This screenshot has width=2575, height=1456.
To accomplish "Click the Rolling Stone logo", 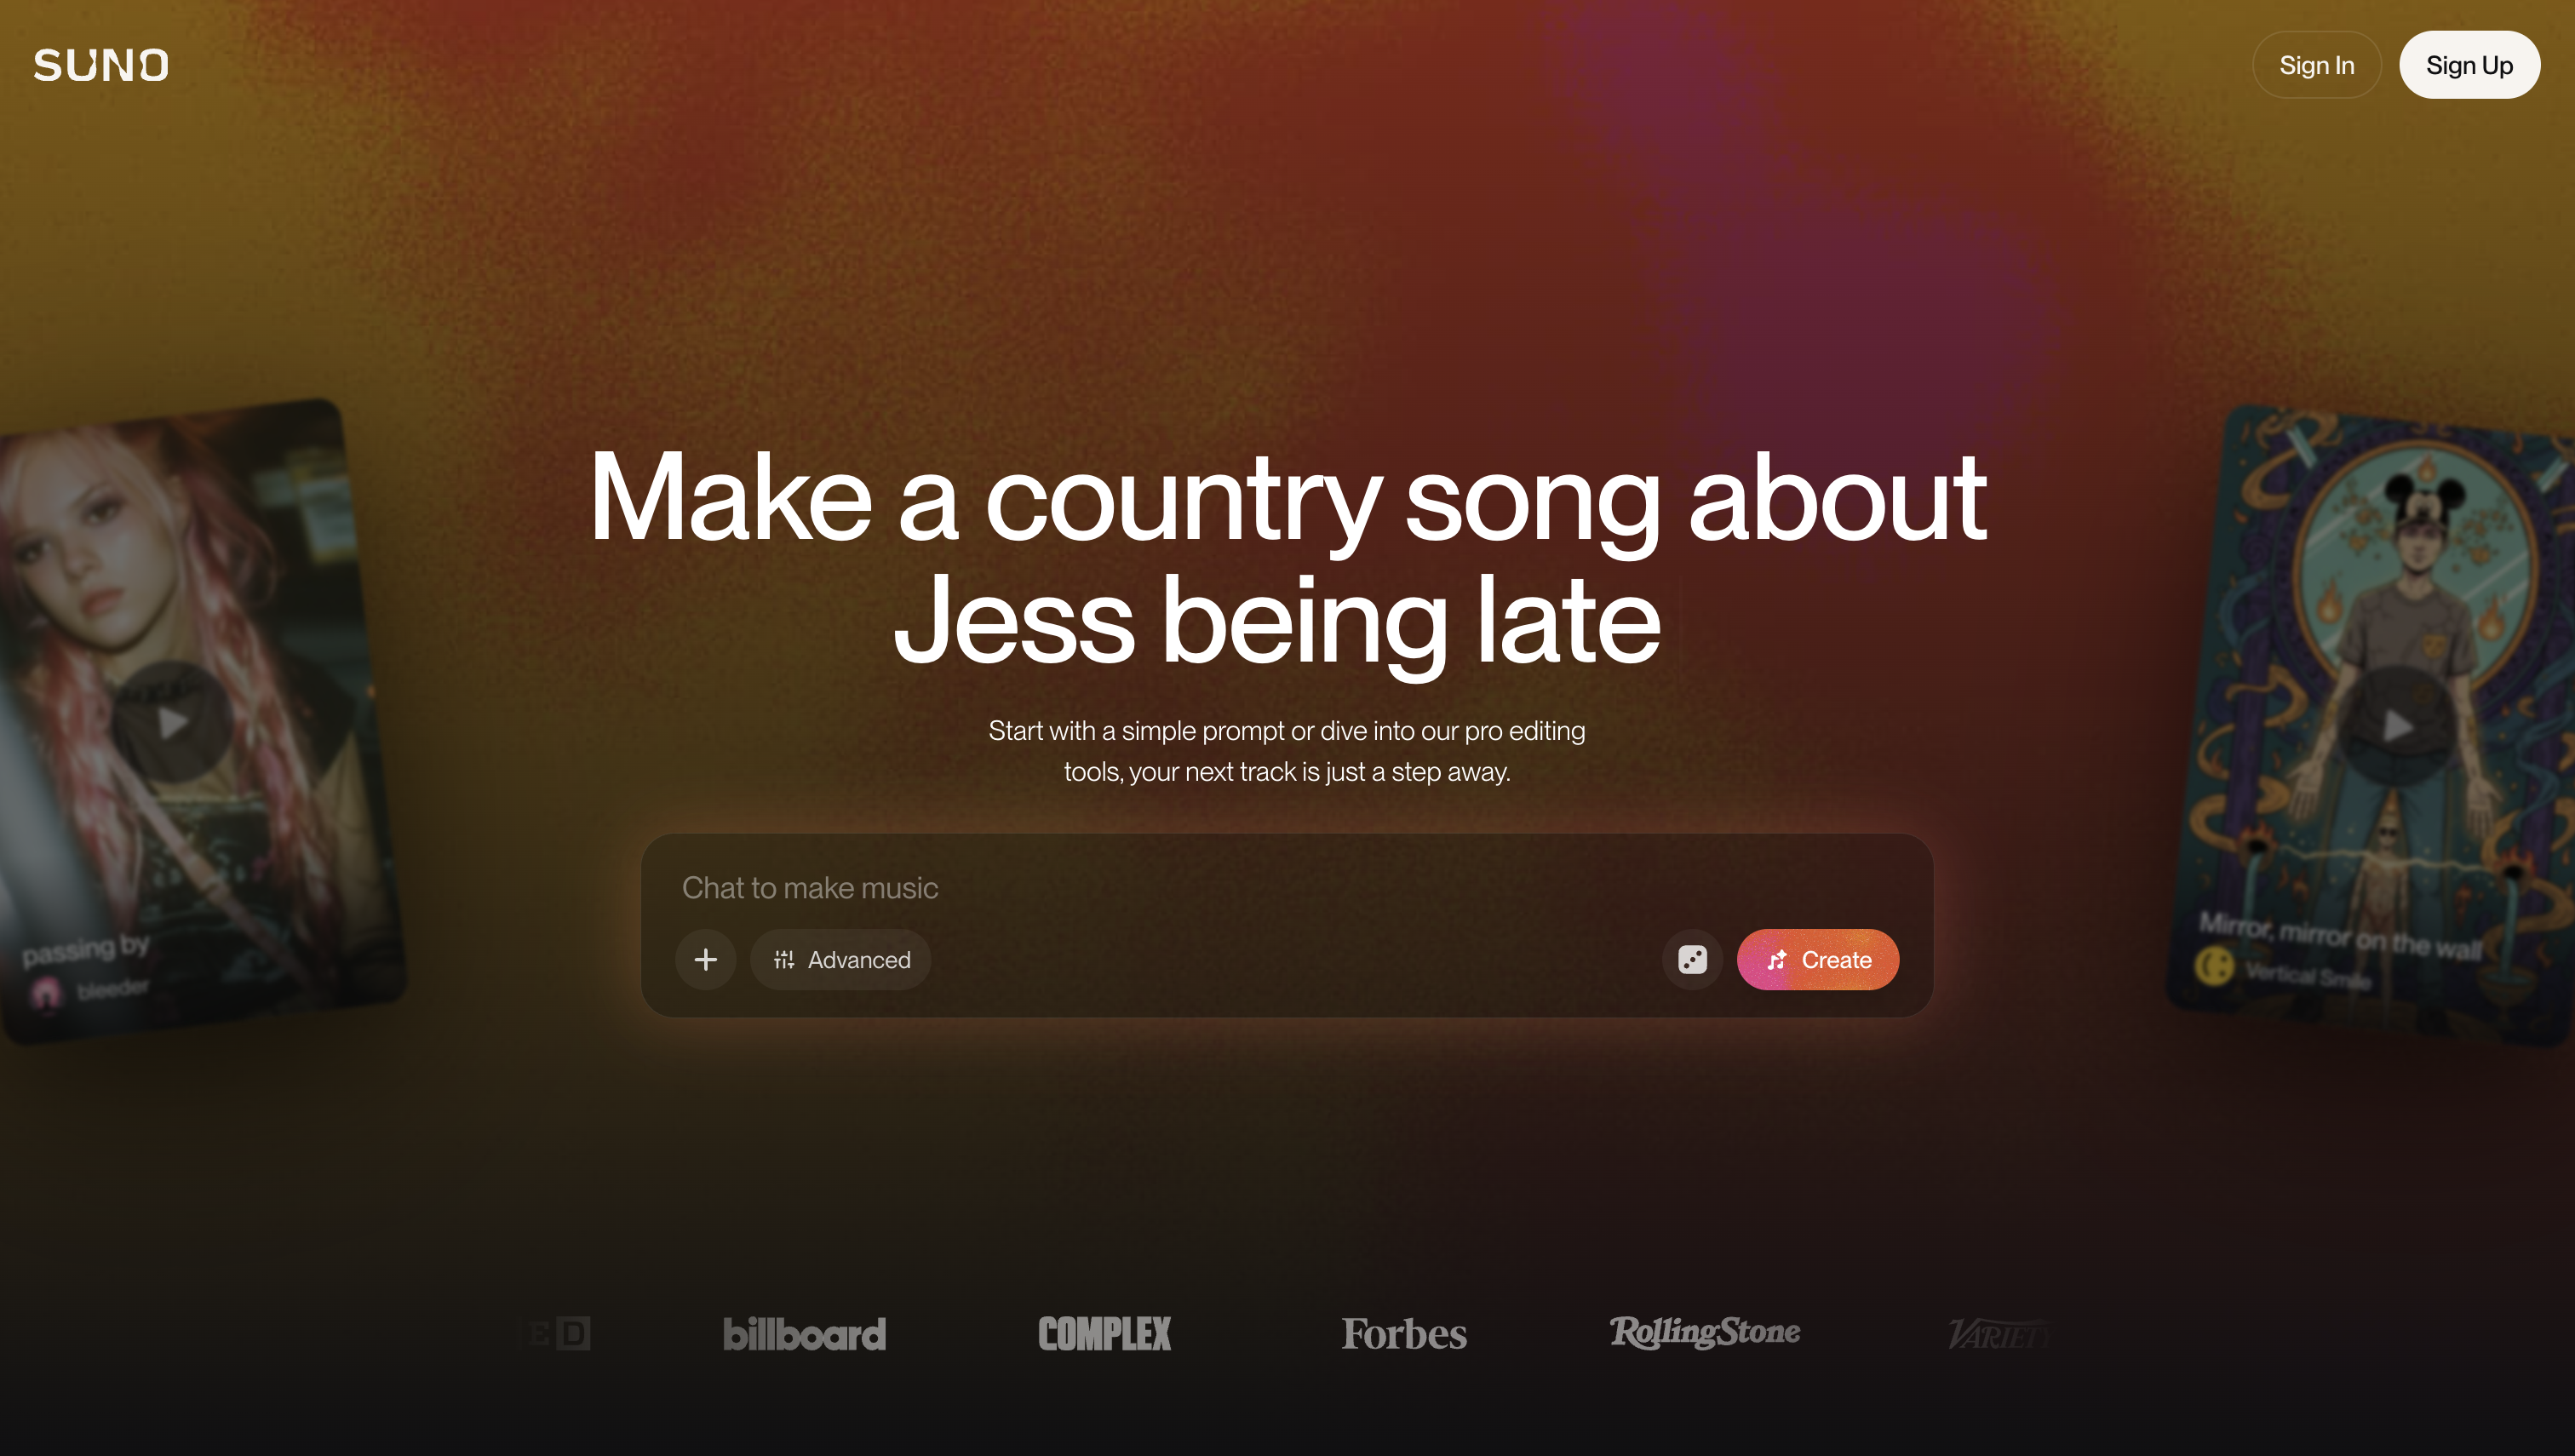I will coord(1704,1332).
